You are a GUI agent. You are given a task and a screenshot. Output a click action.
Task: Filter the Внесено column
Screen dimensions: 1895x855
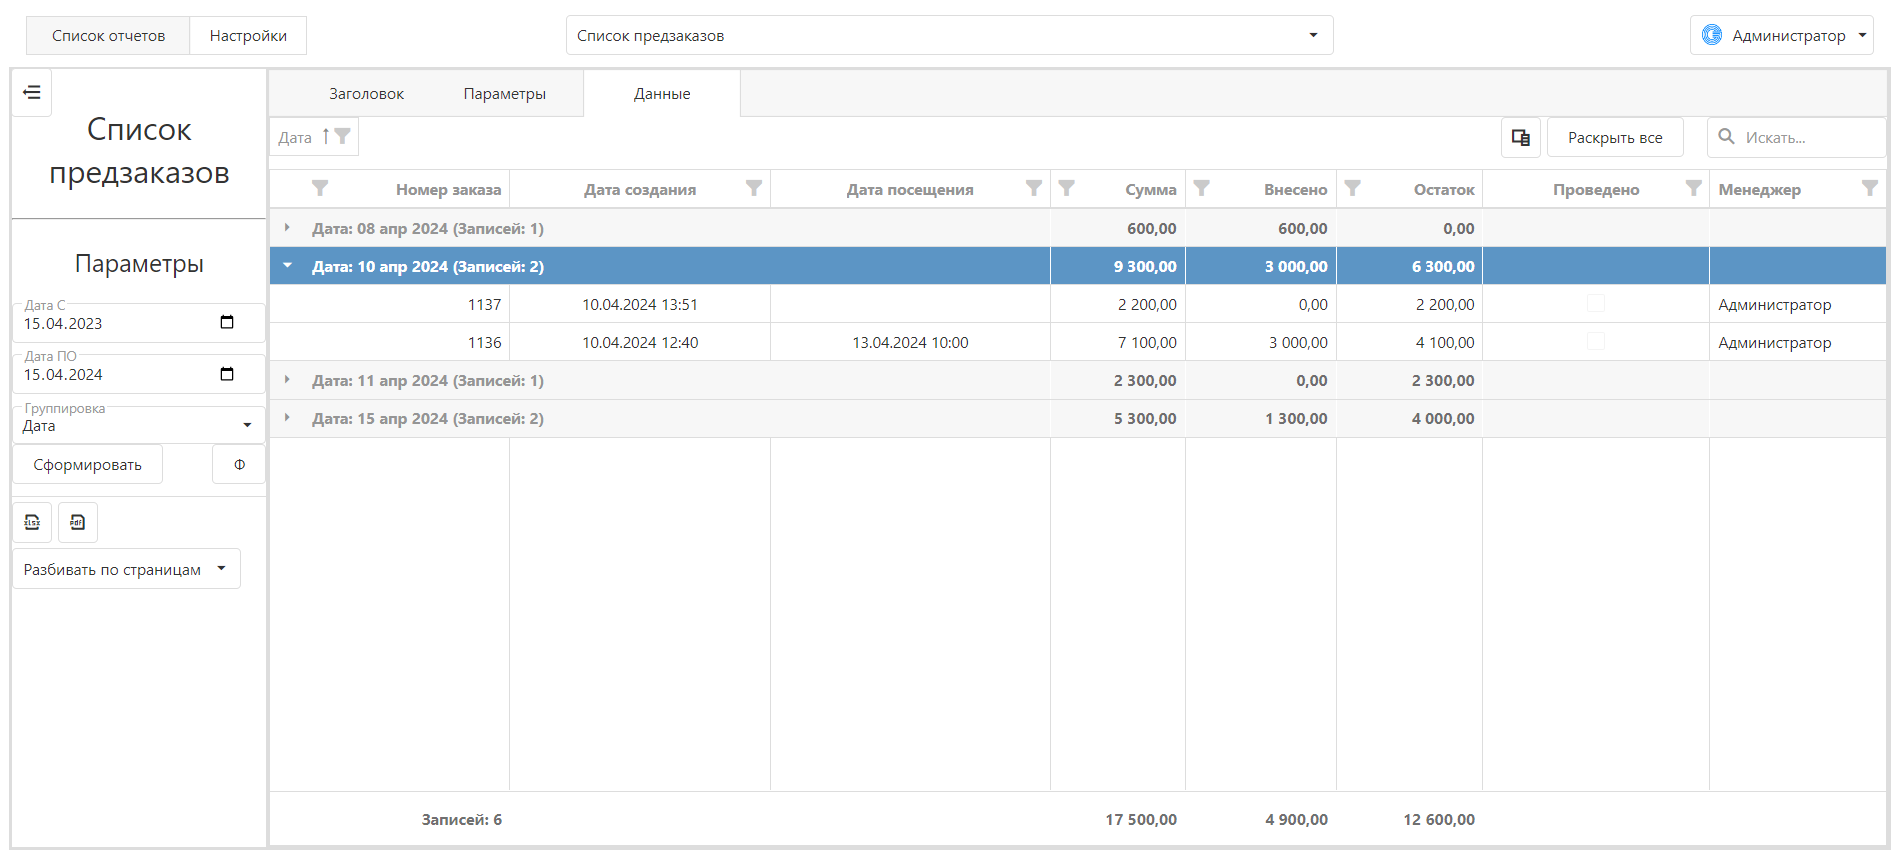click(1202, 188)
